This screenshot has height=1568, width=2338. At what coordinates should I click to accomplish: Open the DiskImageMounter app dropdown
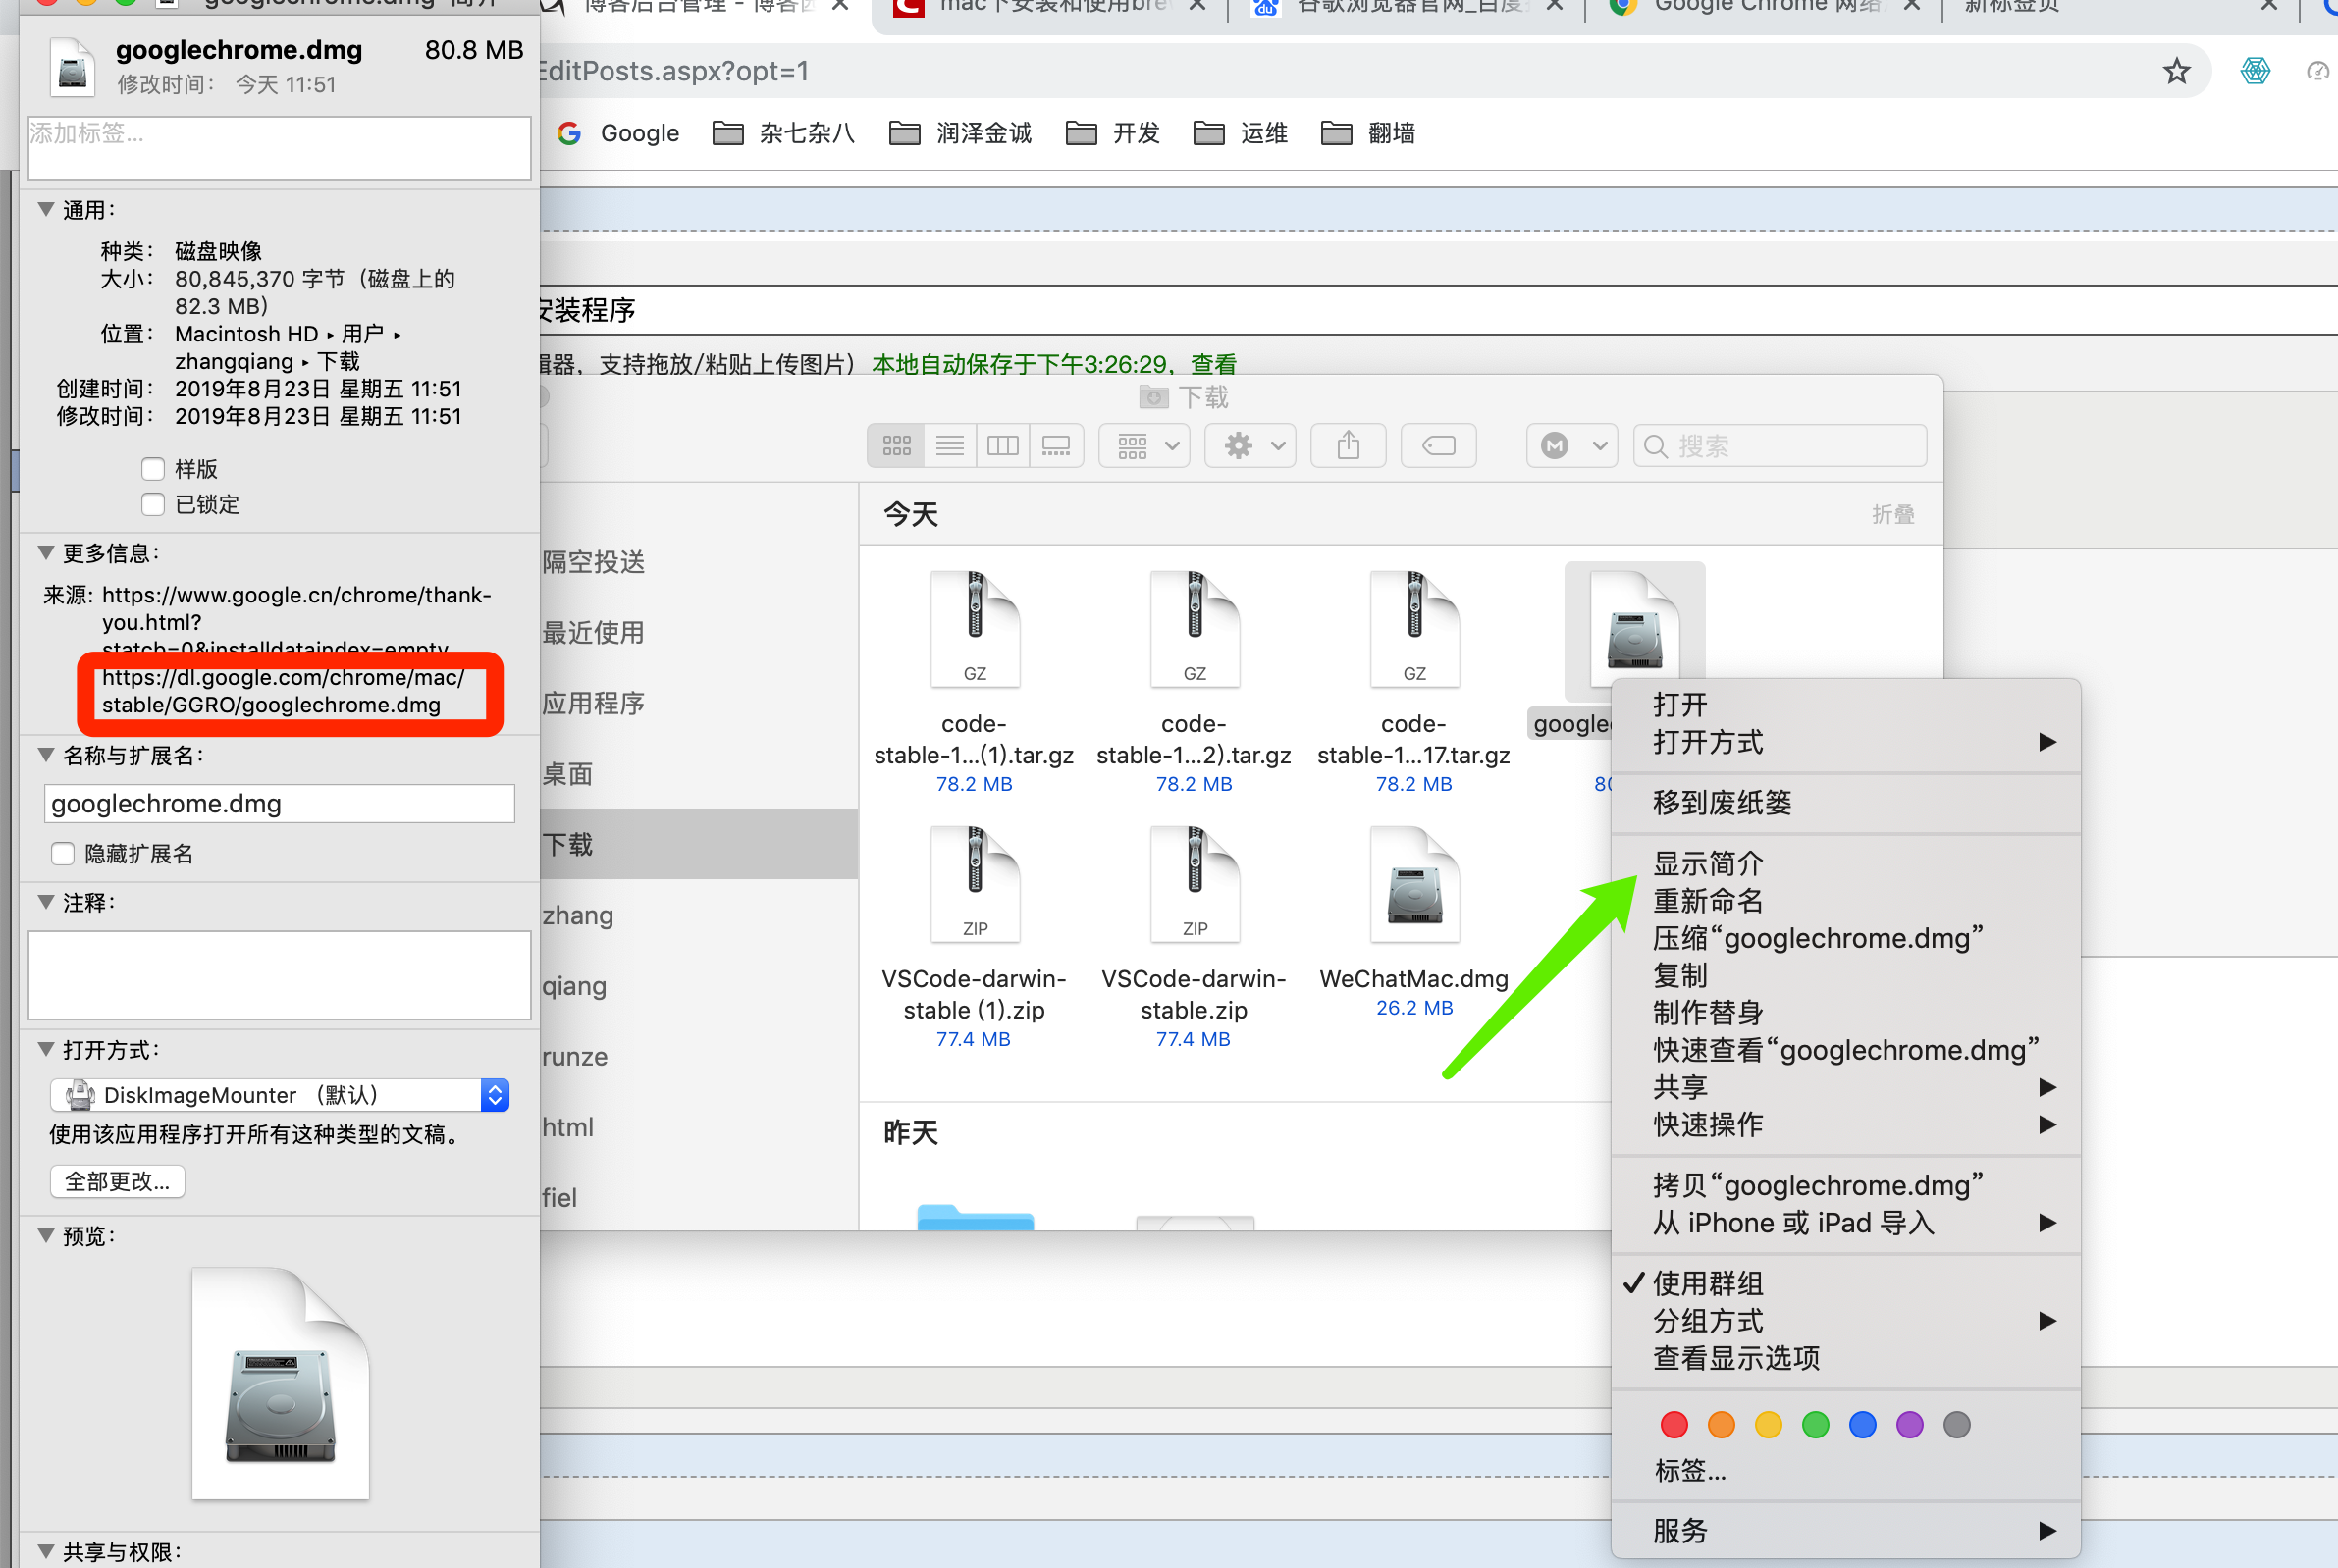coord(279,1095)
